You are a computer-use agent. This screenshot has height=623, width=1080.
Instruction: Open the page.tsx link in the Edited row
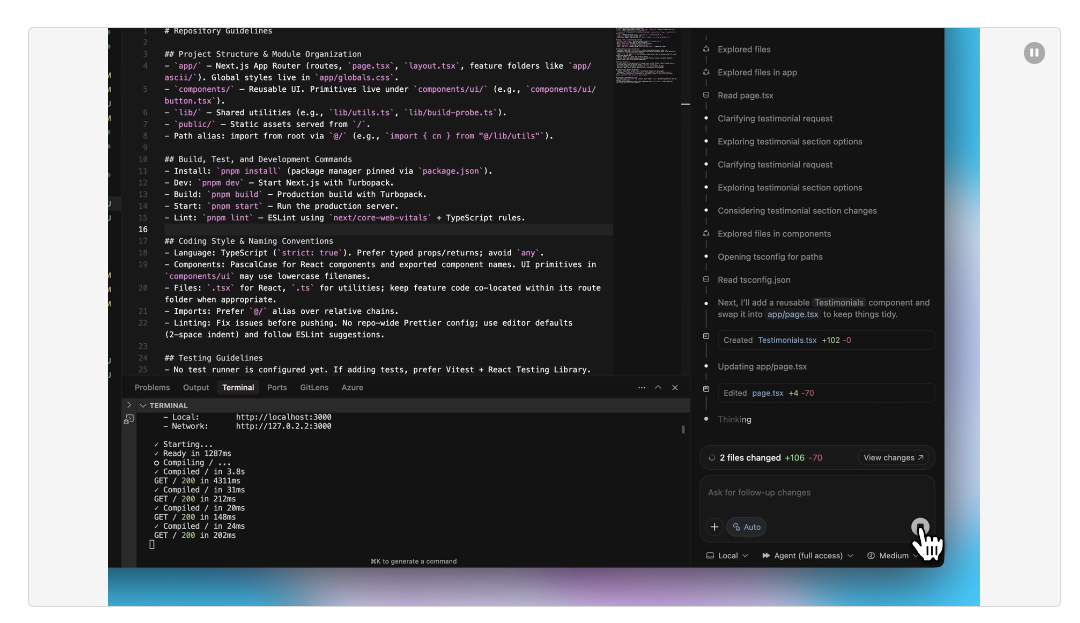(x=767, y=393)
